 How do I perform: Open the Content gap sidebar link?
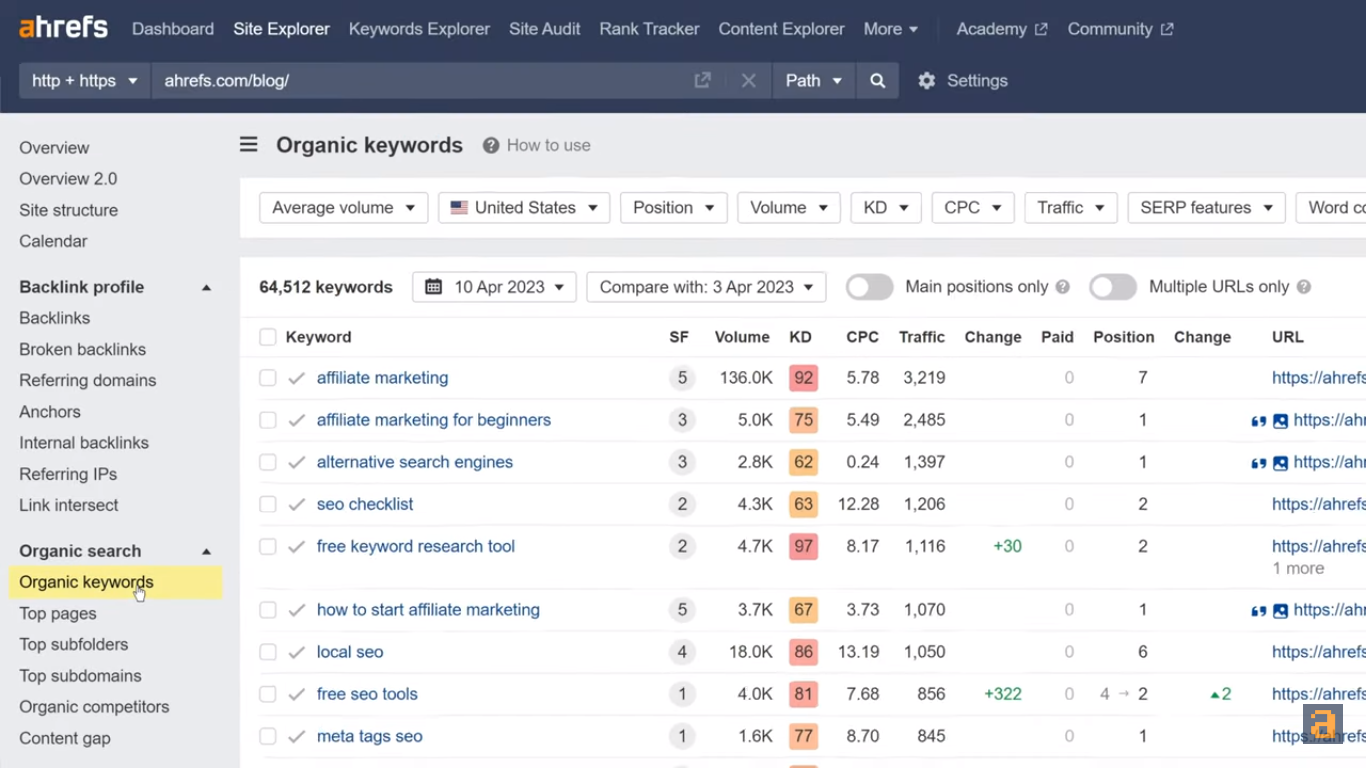[x=65, y=738]
